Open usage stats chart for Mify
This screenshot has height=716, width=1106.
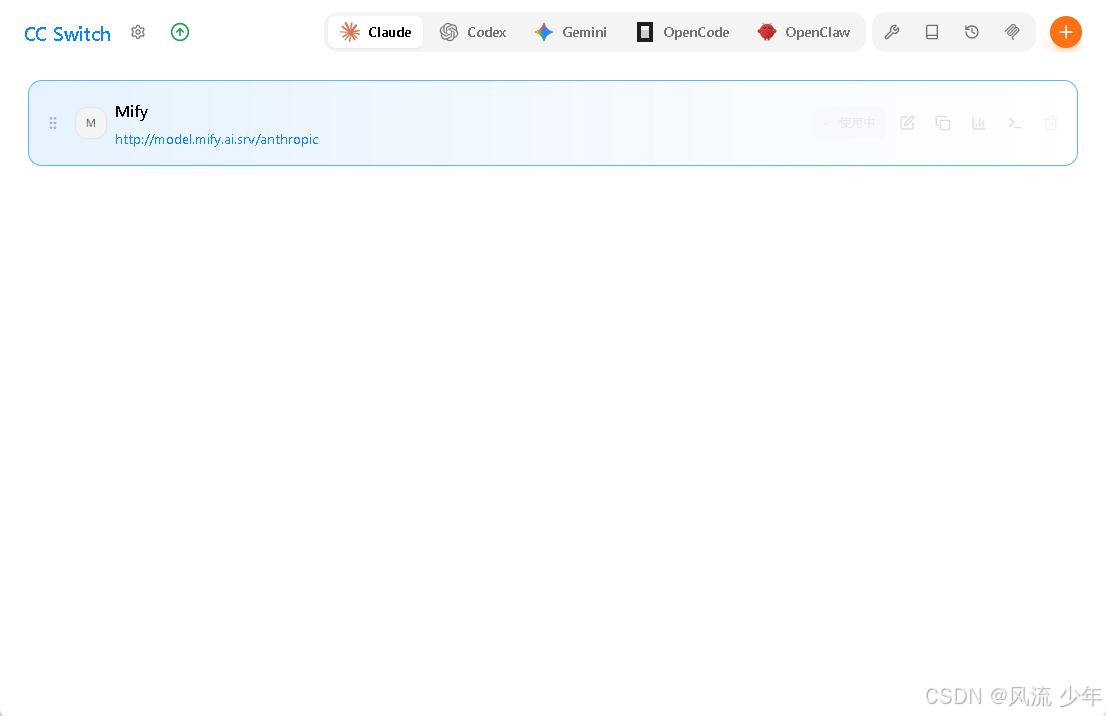pos(979,123)
